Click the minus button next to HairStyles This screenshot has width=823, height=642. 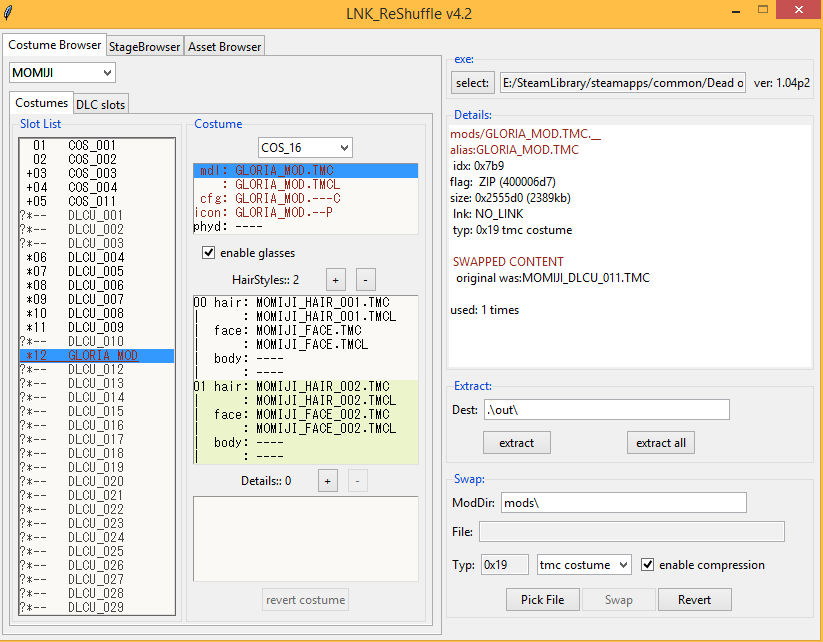coord(366,279)
